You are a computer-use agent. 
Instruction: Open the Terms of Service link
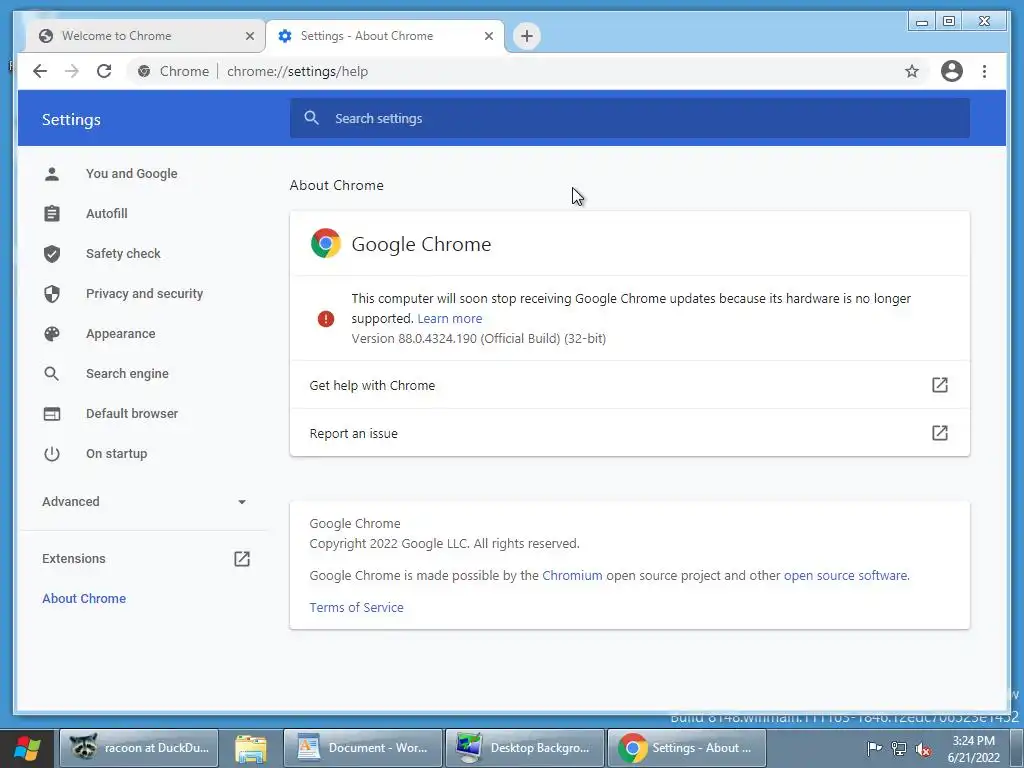[356, 607]
